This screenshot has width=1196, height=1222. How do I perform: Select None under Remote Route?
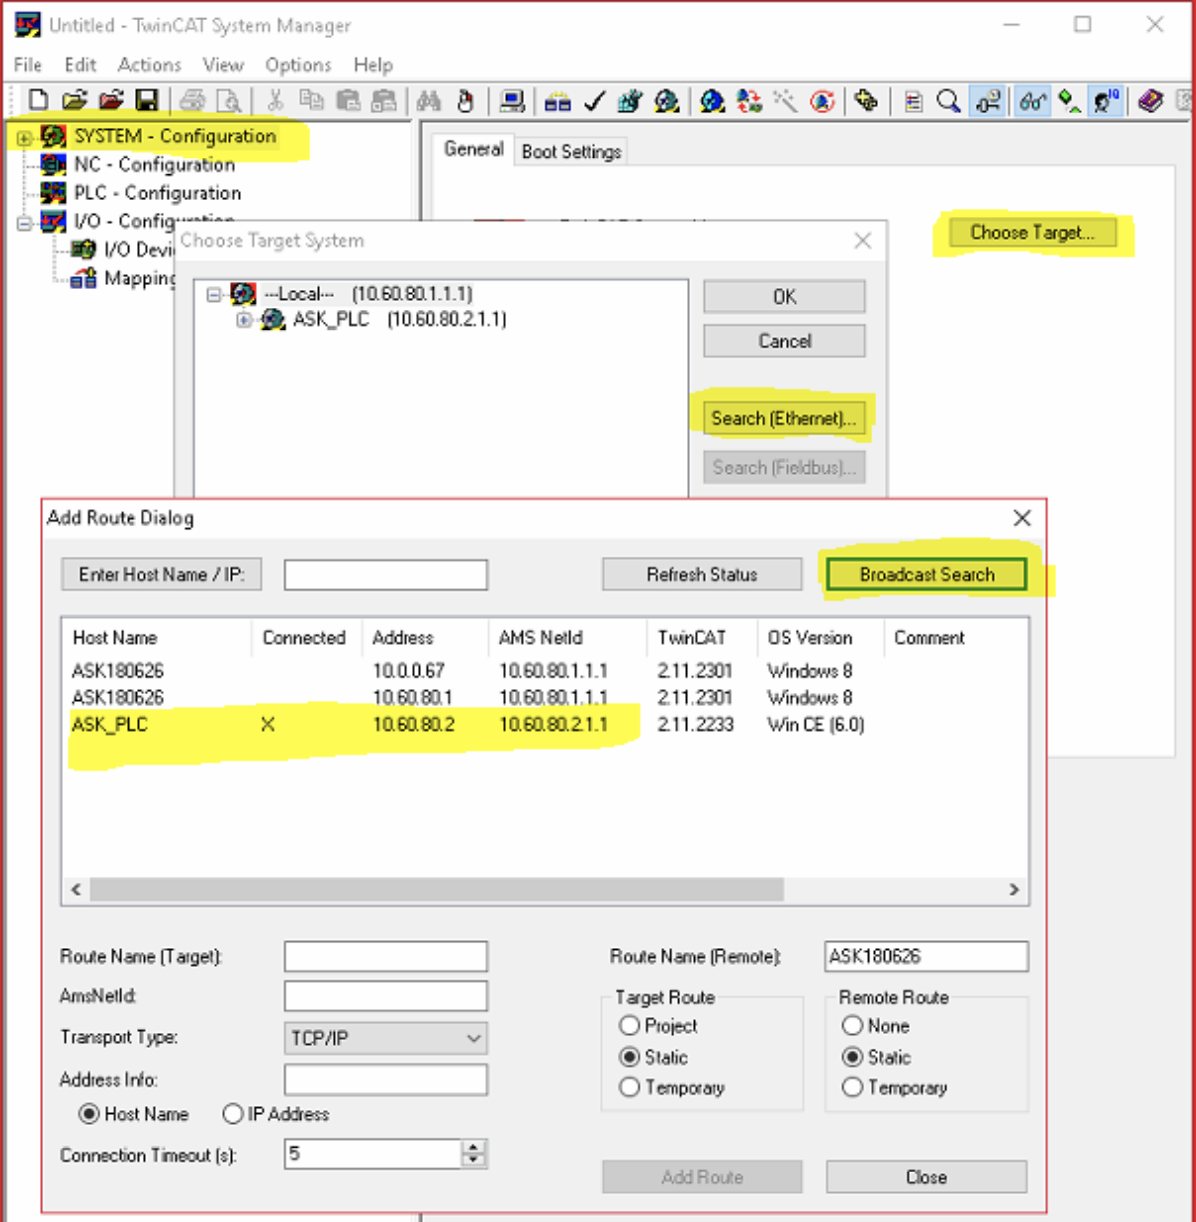pyautogui.click(x=852, y=1026)
